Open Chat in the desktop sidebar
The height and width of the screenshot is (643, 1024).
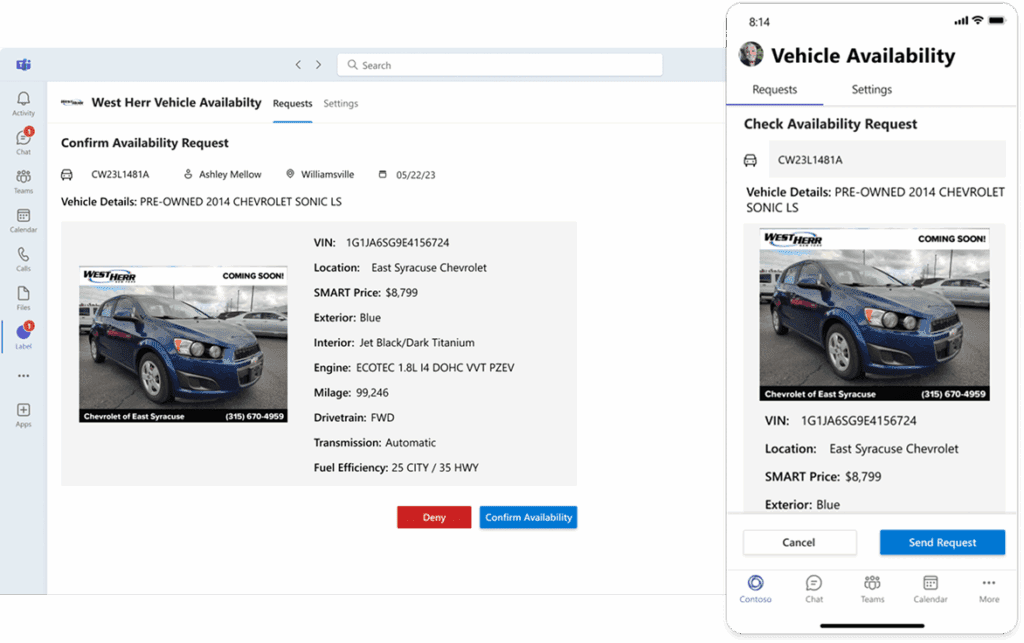(23, 141)
